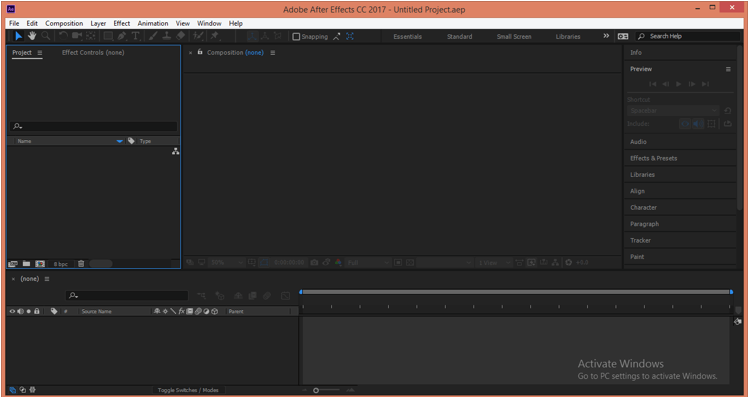Switch to the Essentials workspace
Screen dimensions: 751x401
point(408,37)
